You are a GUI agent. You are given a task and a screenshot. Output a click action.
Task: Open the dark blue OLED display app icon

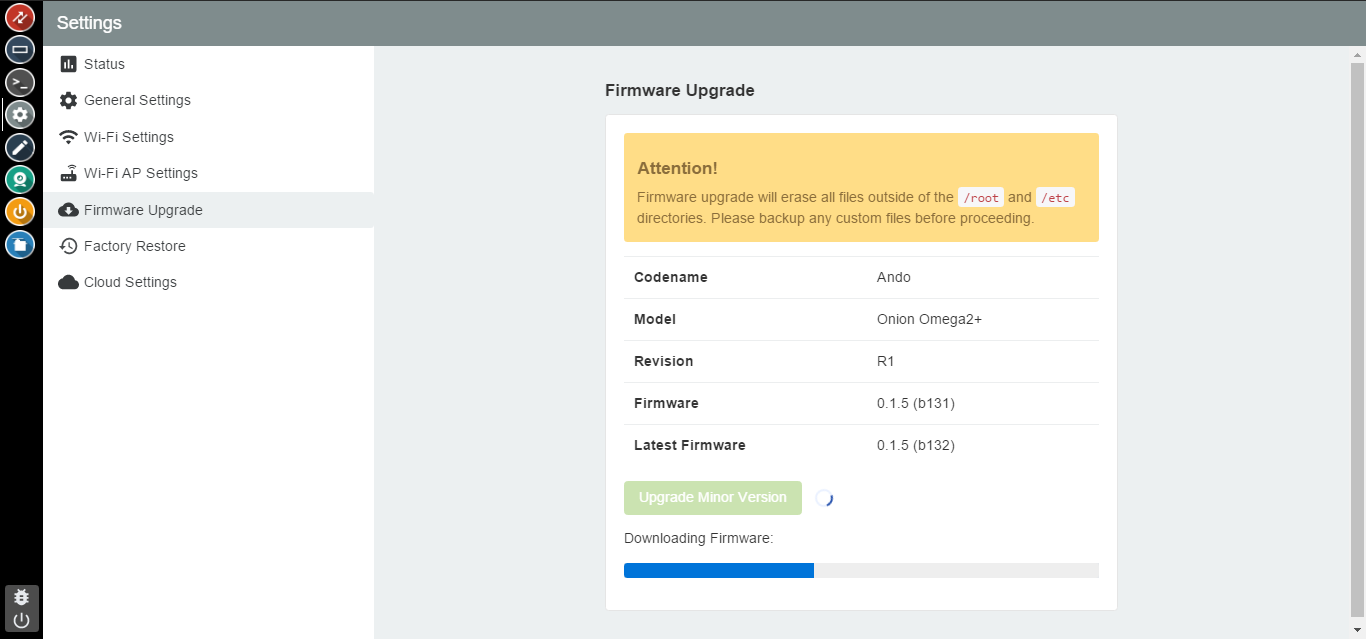click(x=20, y=49)
